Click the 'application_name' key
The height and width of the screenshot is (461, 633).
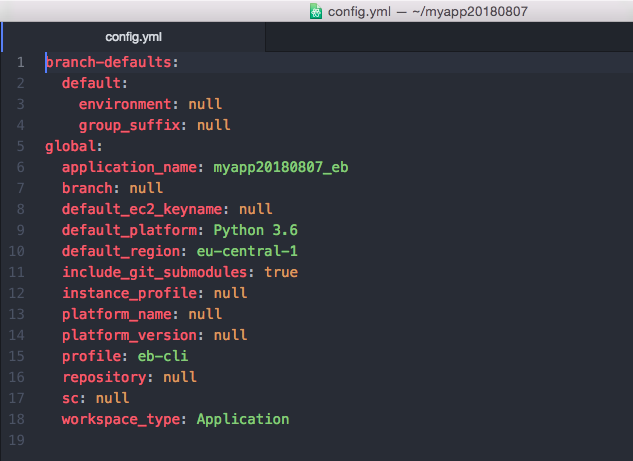[x=130, y=167]
